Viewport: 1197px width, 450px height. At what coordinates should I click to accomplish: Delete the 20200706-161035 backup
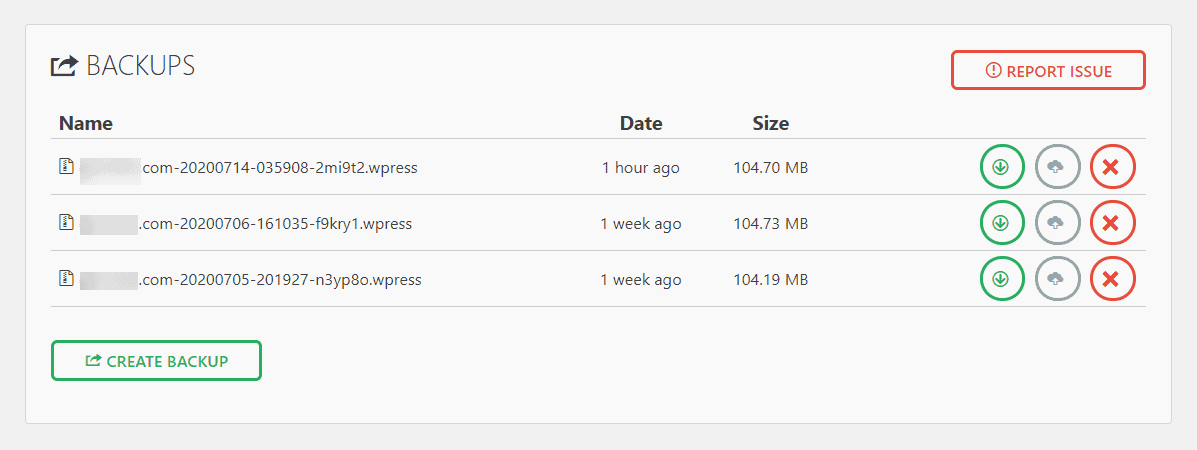coord(1112,223)
